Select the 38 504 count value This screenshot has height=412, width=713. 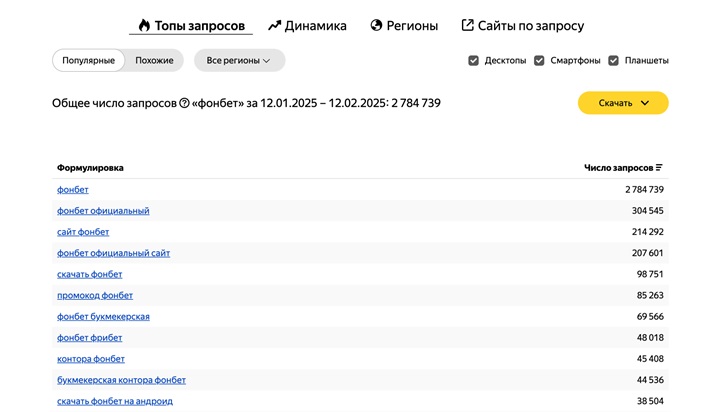tap(650, 401)
